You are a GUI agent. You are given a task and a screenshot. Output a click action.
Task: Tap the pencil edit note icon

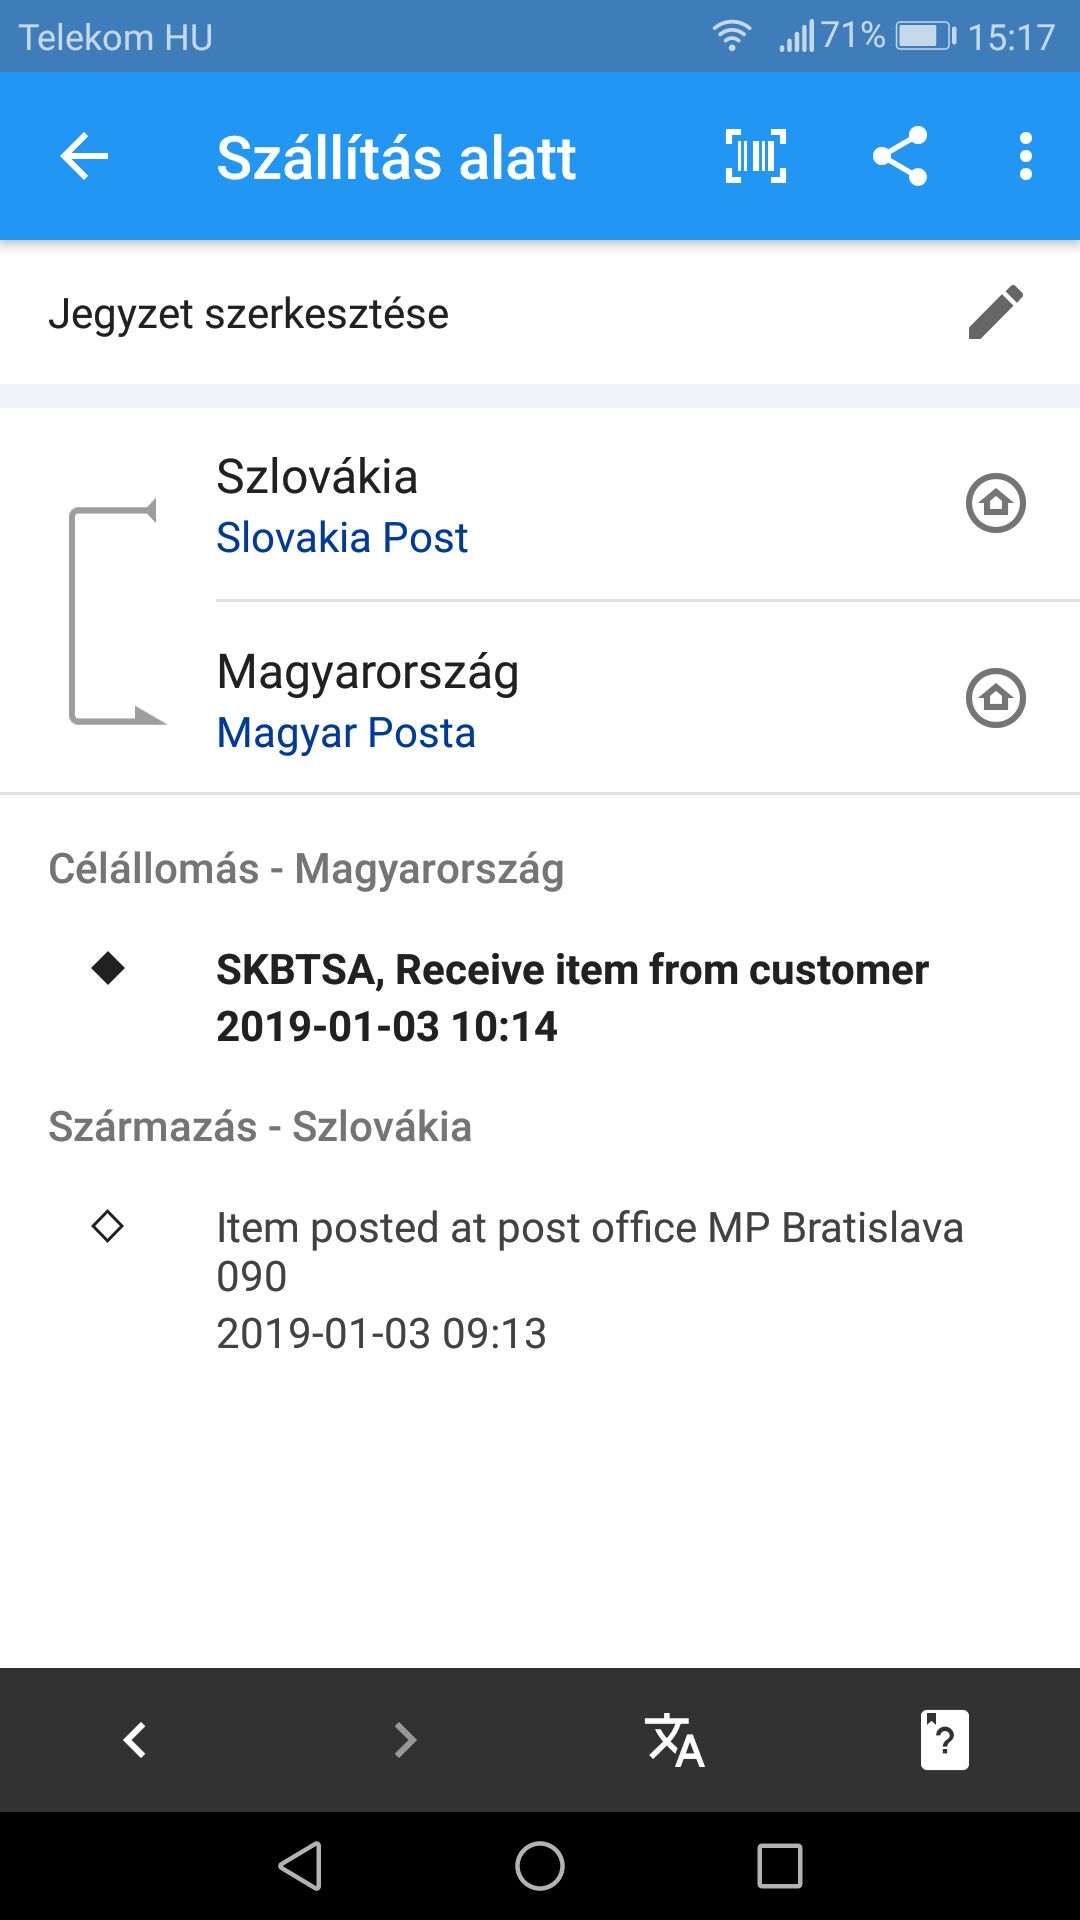[x=995, y=313]
